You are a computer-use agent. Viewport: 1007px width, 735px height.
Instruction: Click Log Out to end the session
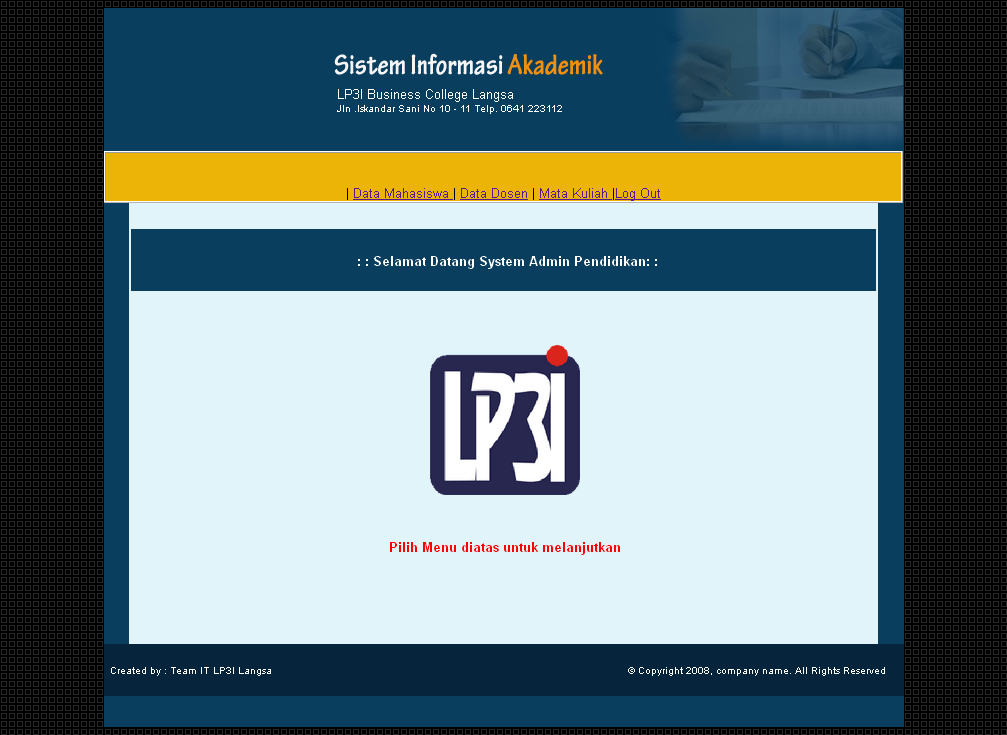(x=638, y=193)
